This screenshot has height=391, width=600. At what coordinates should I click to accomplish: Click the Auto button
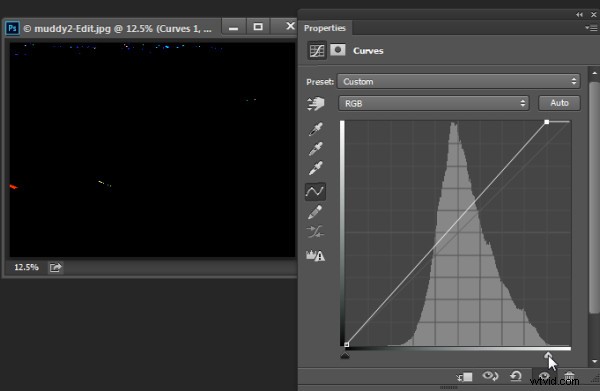pos(559,103)
